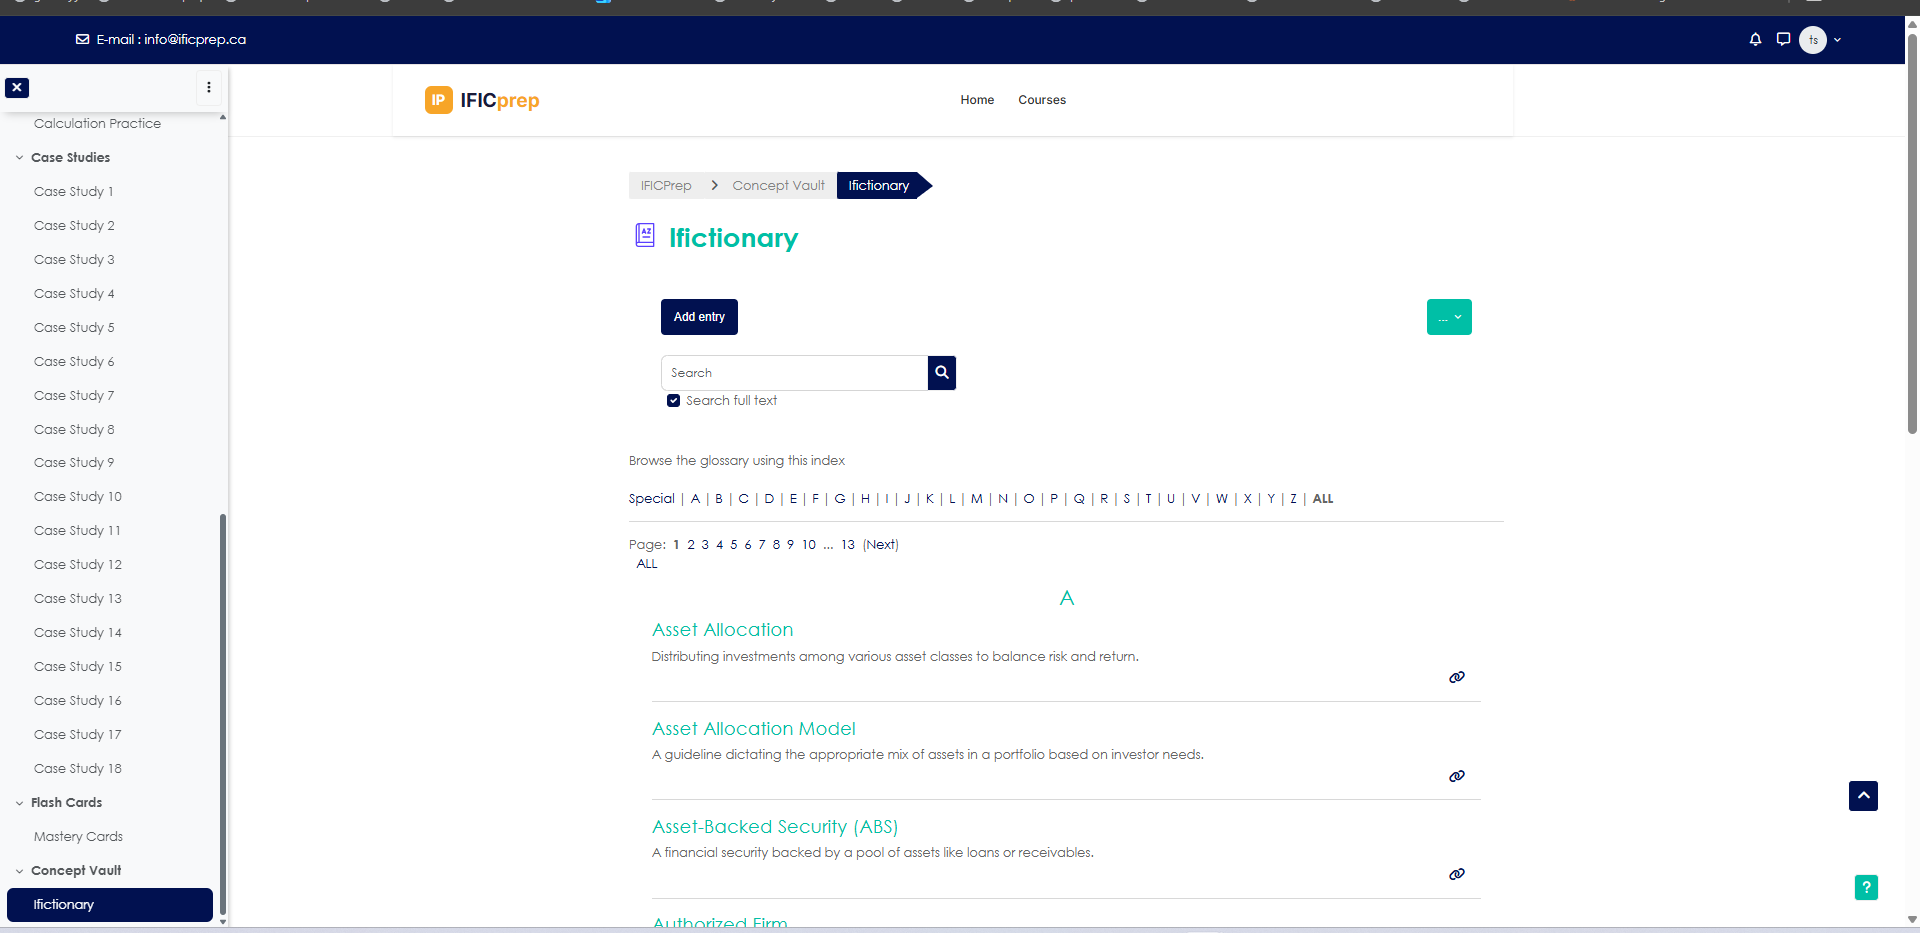
Task: Open the Asset Allocation entry title
Action: (x=722, y=630)
